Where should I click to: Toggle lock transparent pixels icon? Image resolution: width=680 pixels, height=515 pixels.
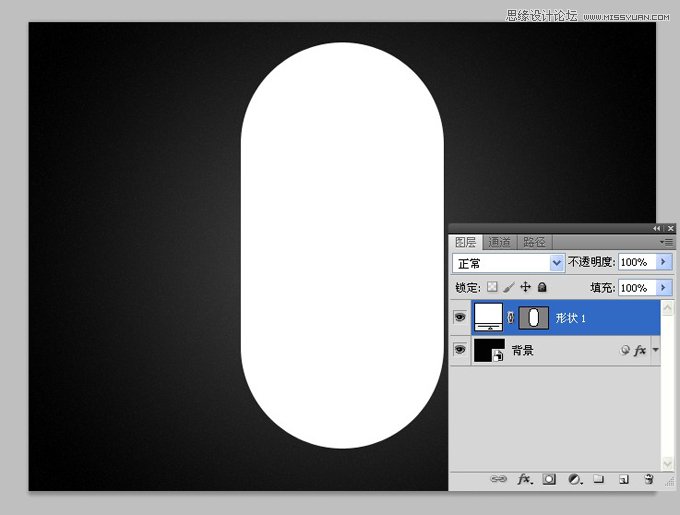pyautogui.click(x=492, y=287)
